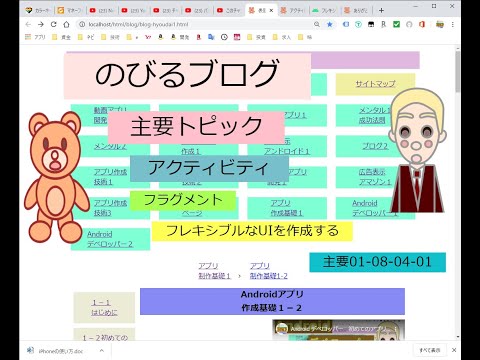Bookmark this page with the star
The image size is (480, 360).
[330, 24]
